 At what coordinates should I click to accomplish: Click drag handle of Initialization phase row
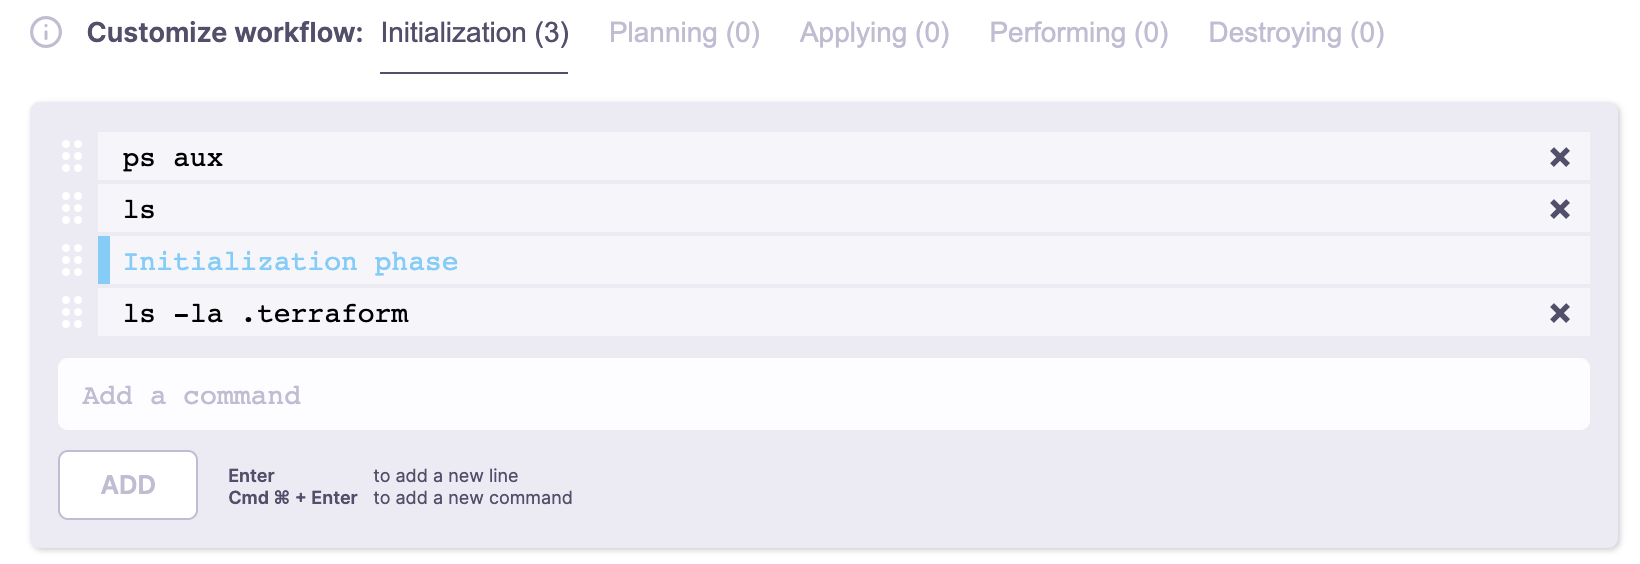[72, 260]
